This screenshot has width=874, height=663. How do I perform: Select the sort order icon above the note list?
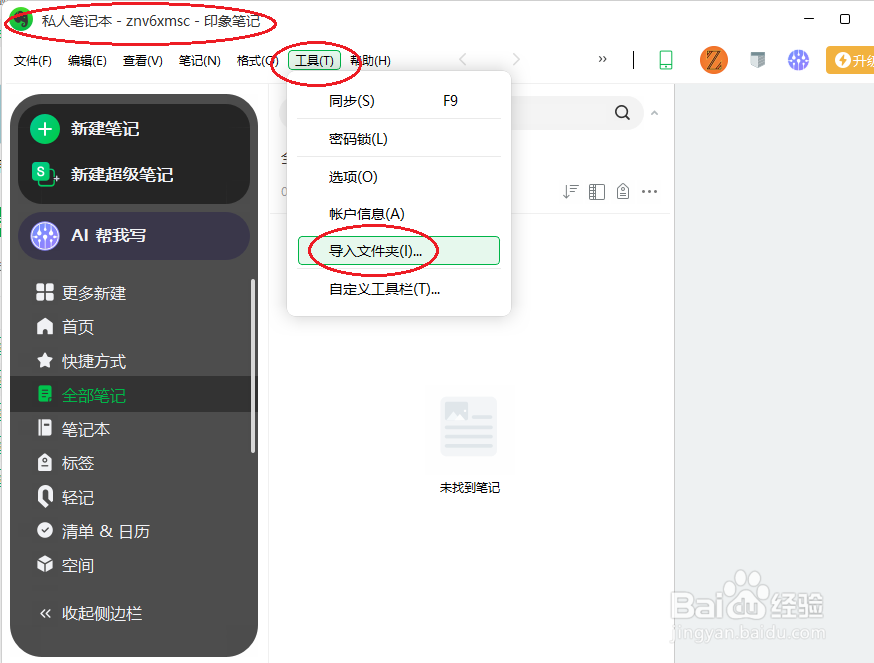570,191
